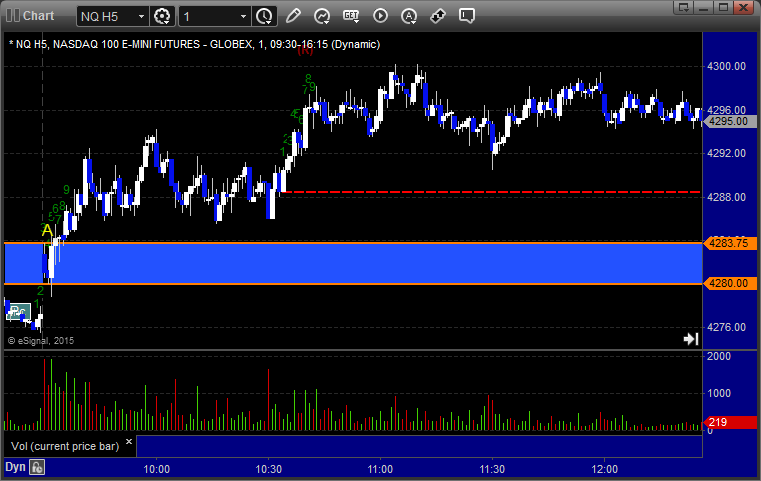Viewport: 761px width, 481px height.
Task: Click the 4292.00 price axis label
Action: 726,153
